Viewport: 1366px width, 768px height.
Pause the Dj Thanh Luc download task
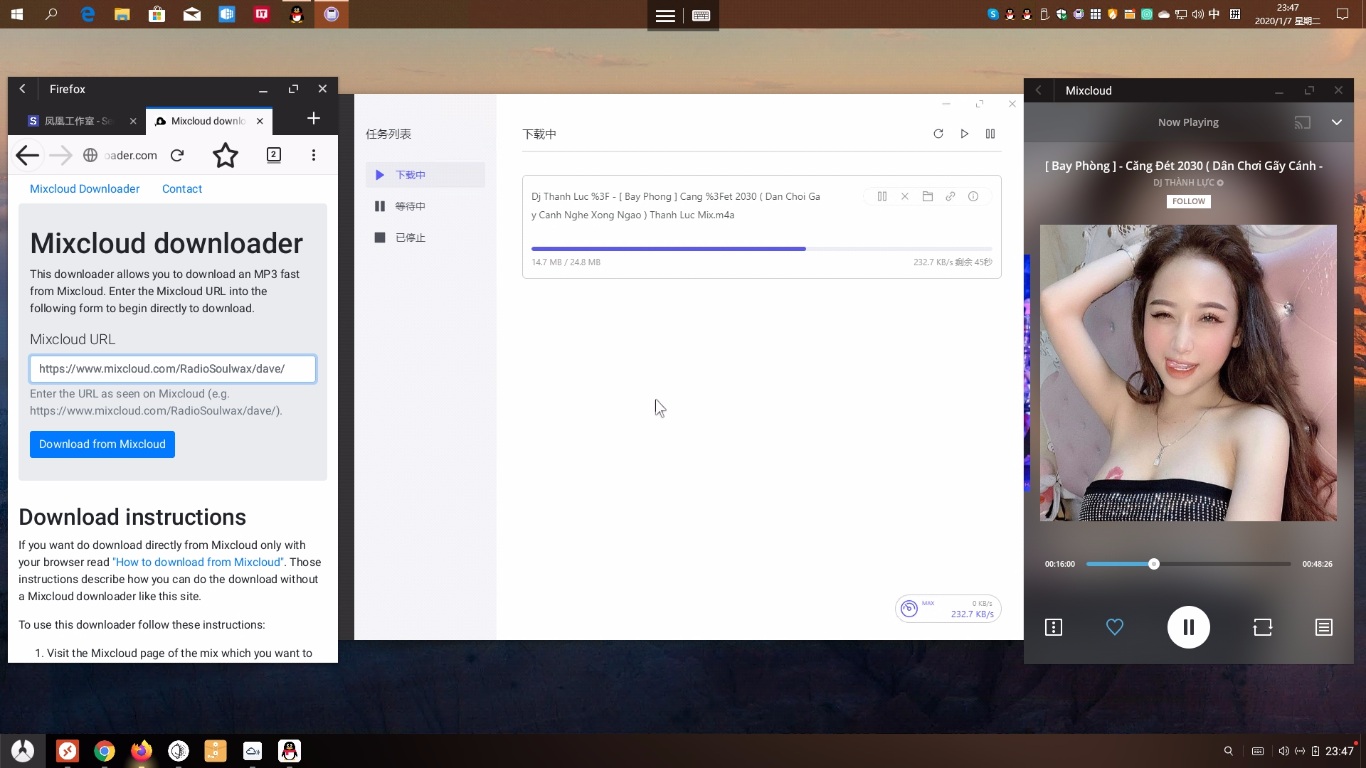882,197
